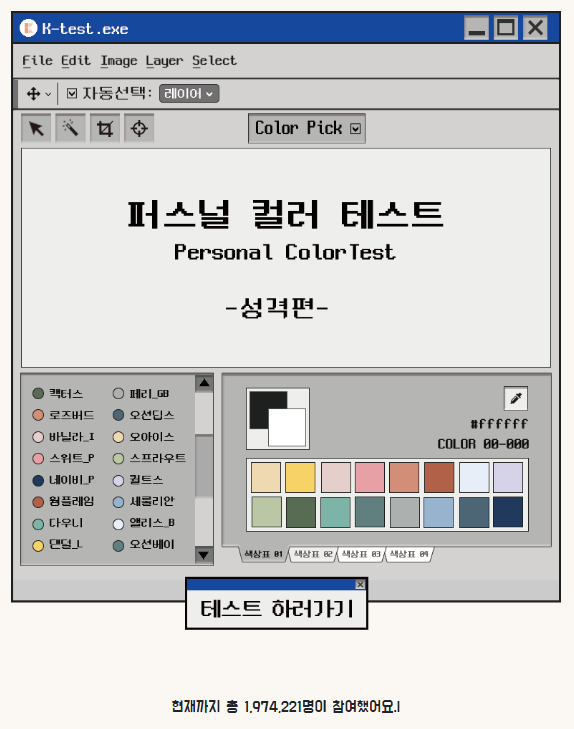Click the K-test app logo in title bar
This screenshot has height=729, width=574.
pyautogui.click(x=28, y=28)
